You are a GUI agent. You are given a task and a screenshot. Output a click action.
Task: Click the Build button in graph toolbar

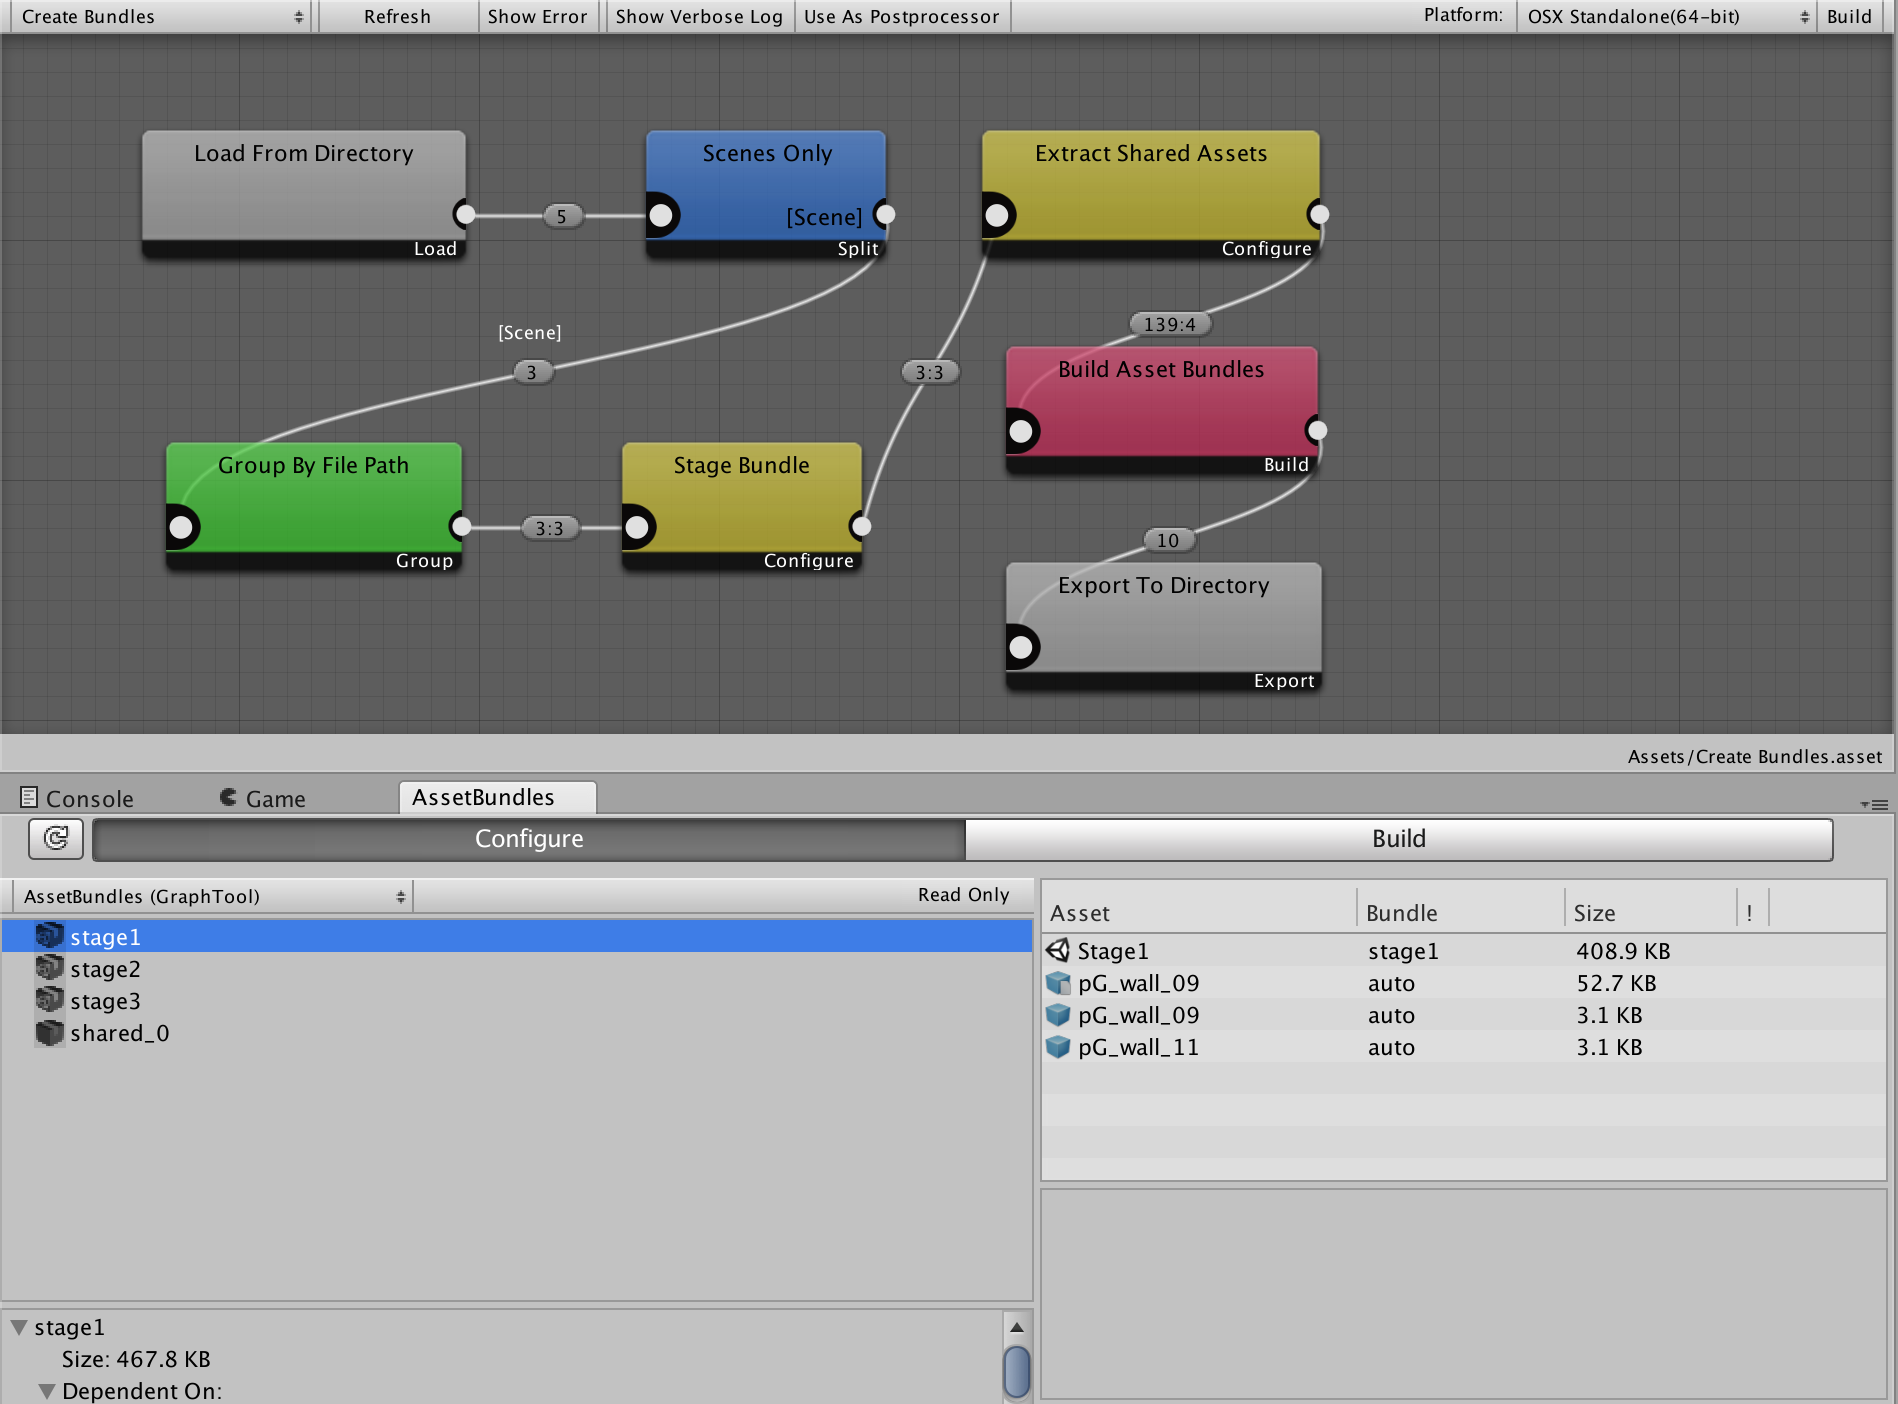[1849, 16]
